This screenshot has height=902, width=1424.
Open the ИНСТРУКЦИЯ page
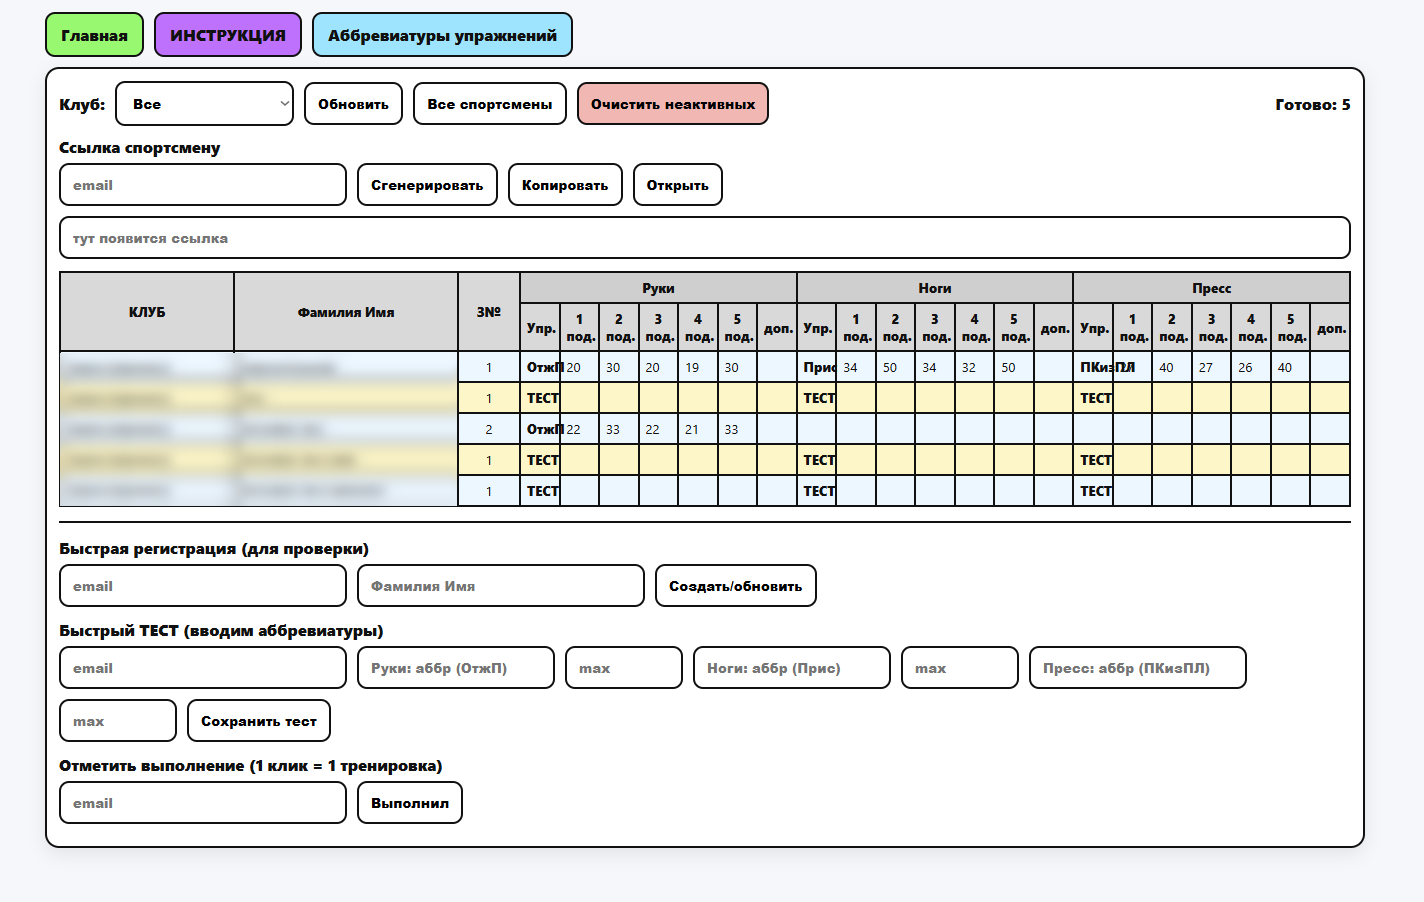pyautogui.click(x=228, y=35)
